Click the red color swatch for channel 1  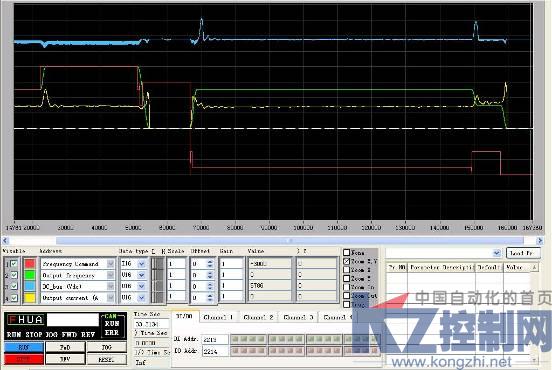(x=30, y=264)
